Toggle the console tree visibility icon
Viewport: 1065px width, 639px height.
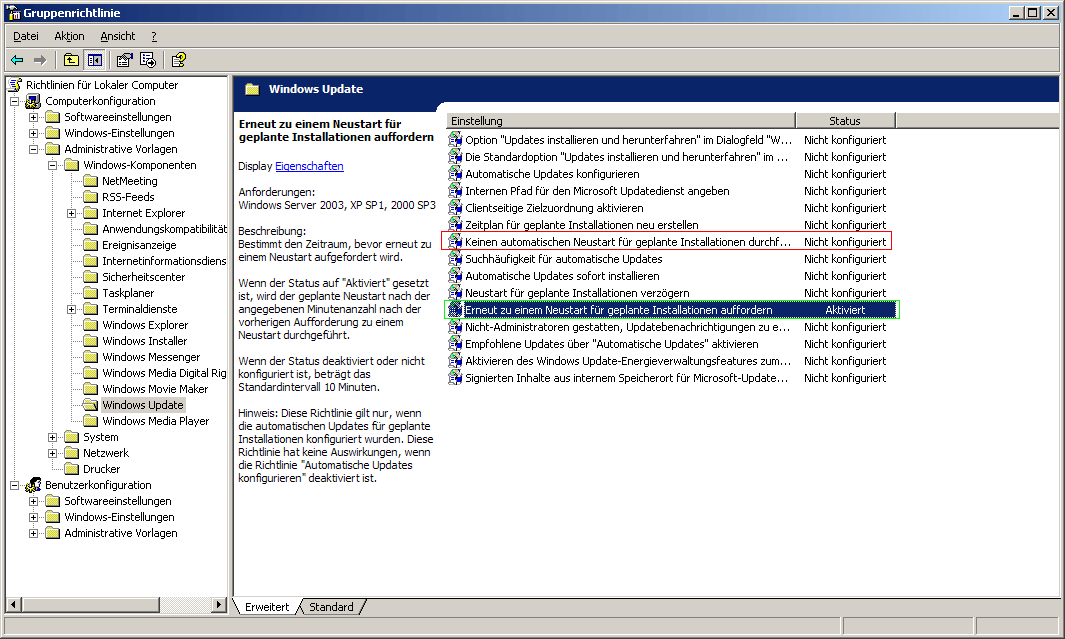(x=94, y=60)
